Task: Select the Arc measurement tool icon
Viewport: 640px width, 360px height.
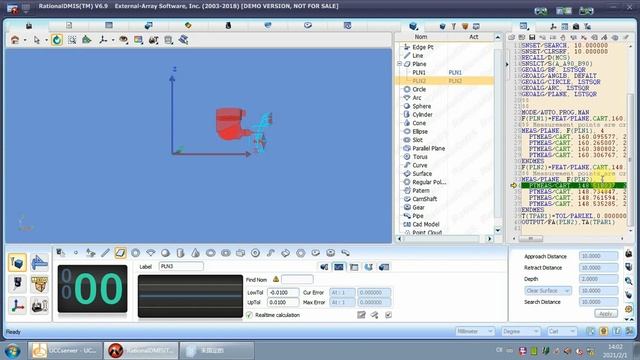Action: [x=151, y=253]
